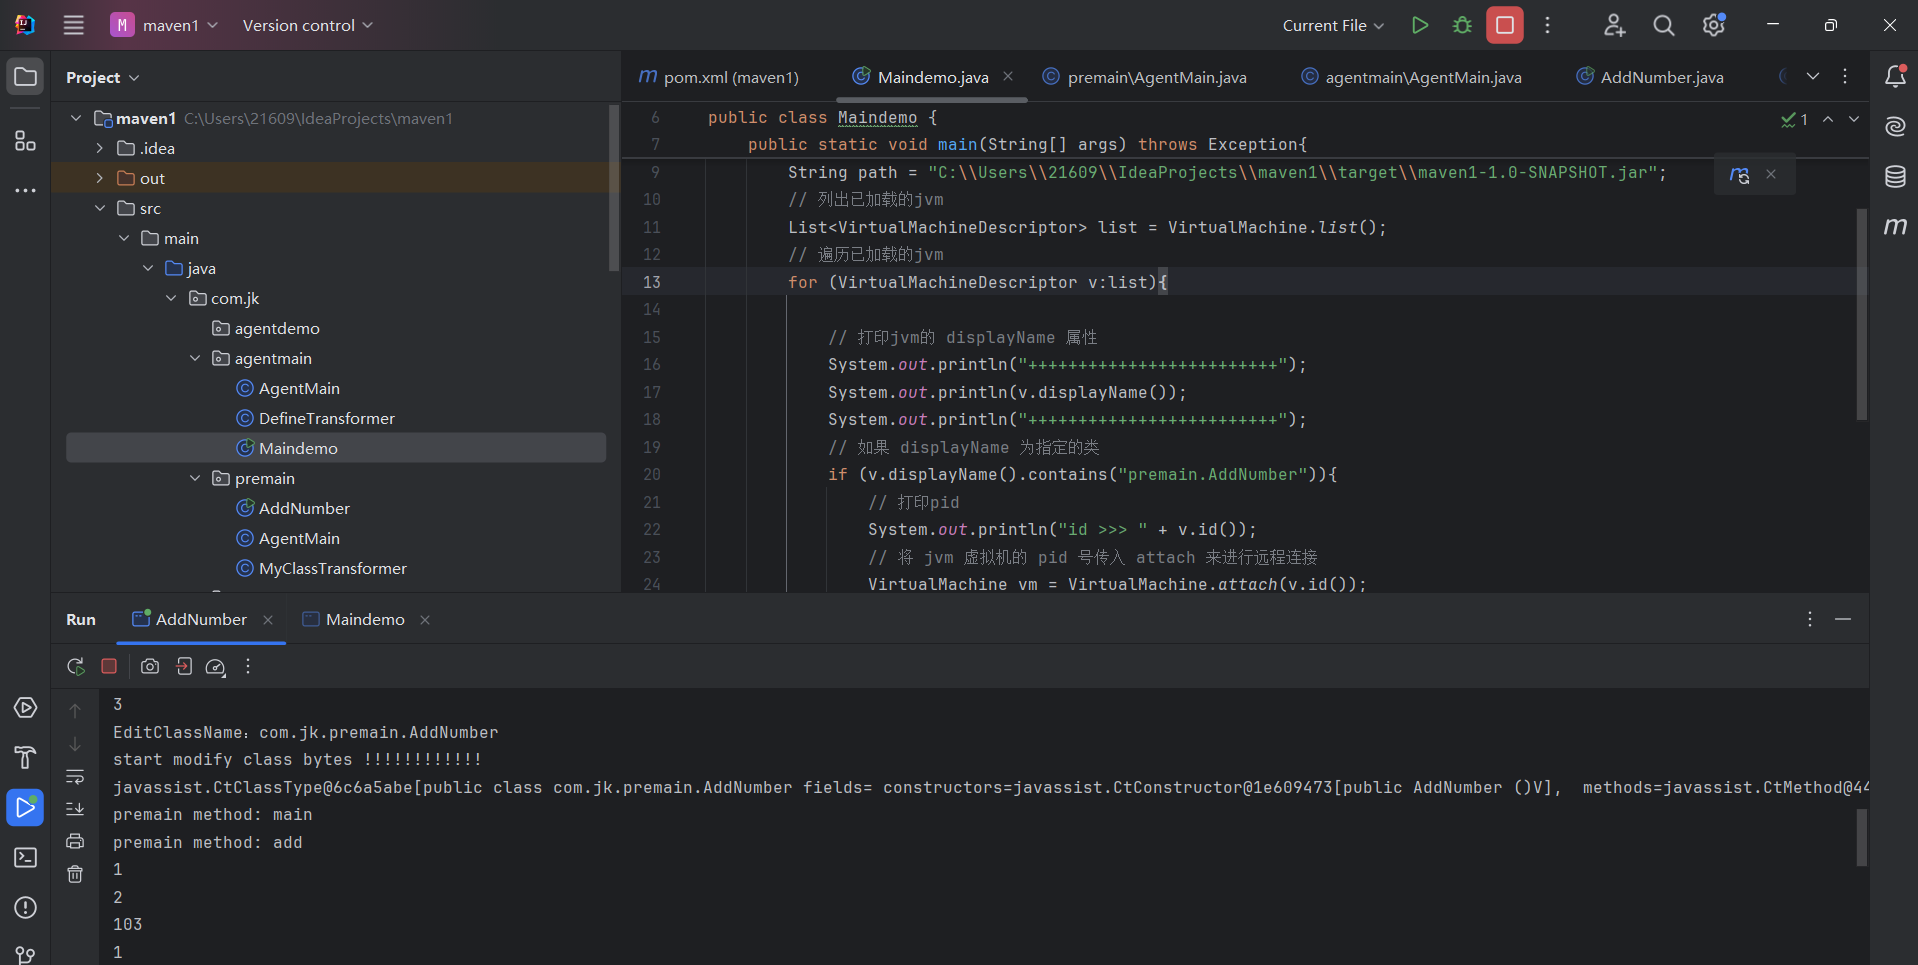Open the Git tool window
This screenshot has height=965, width=1918.
[25, 955]
